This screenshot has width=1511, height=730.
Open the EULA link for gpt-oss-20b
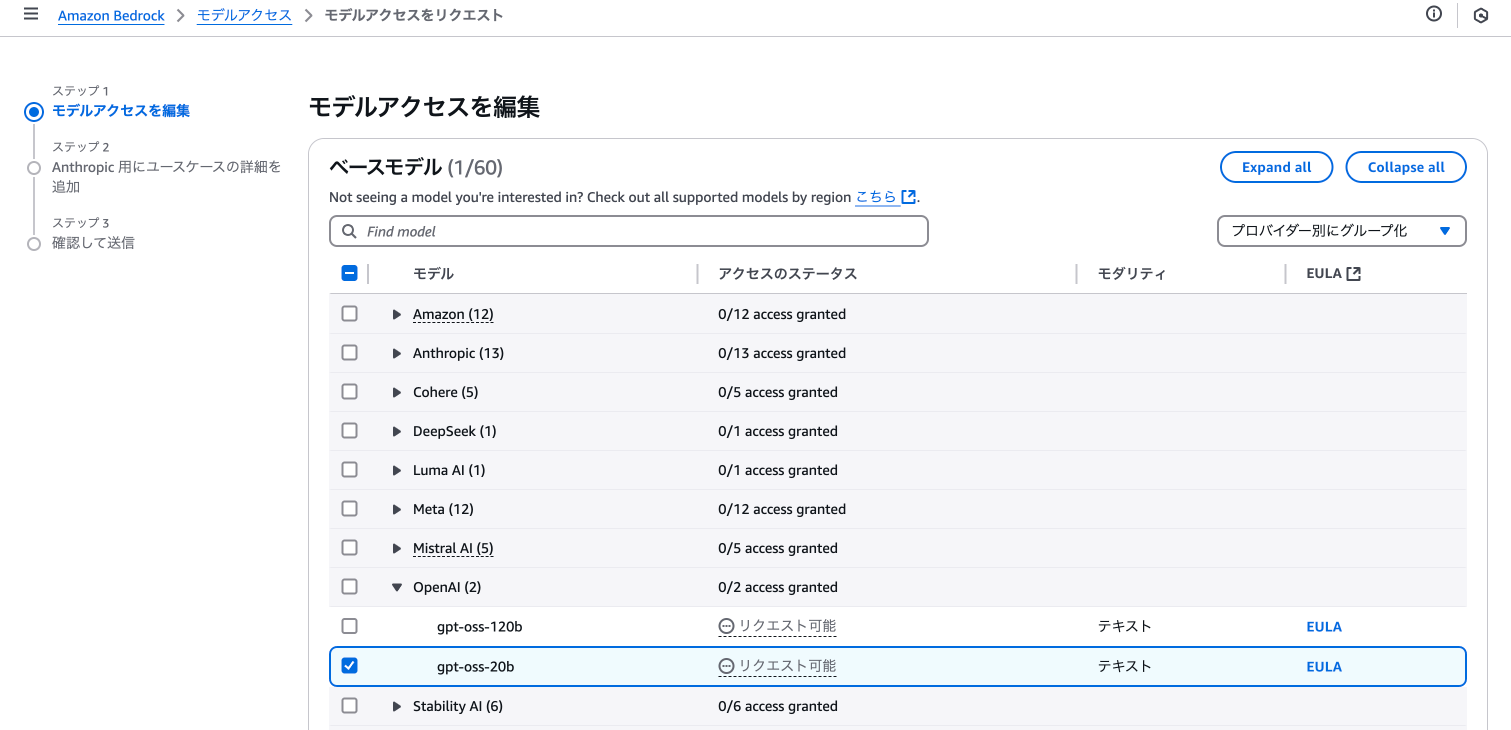point(1324,667)
